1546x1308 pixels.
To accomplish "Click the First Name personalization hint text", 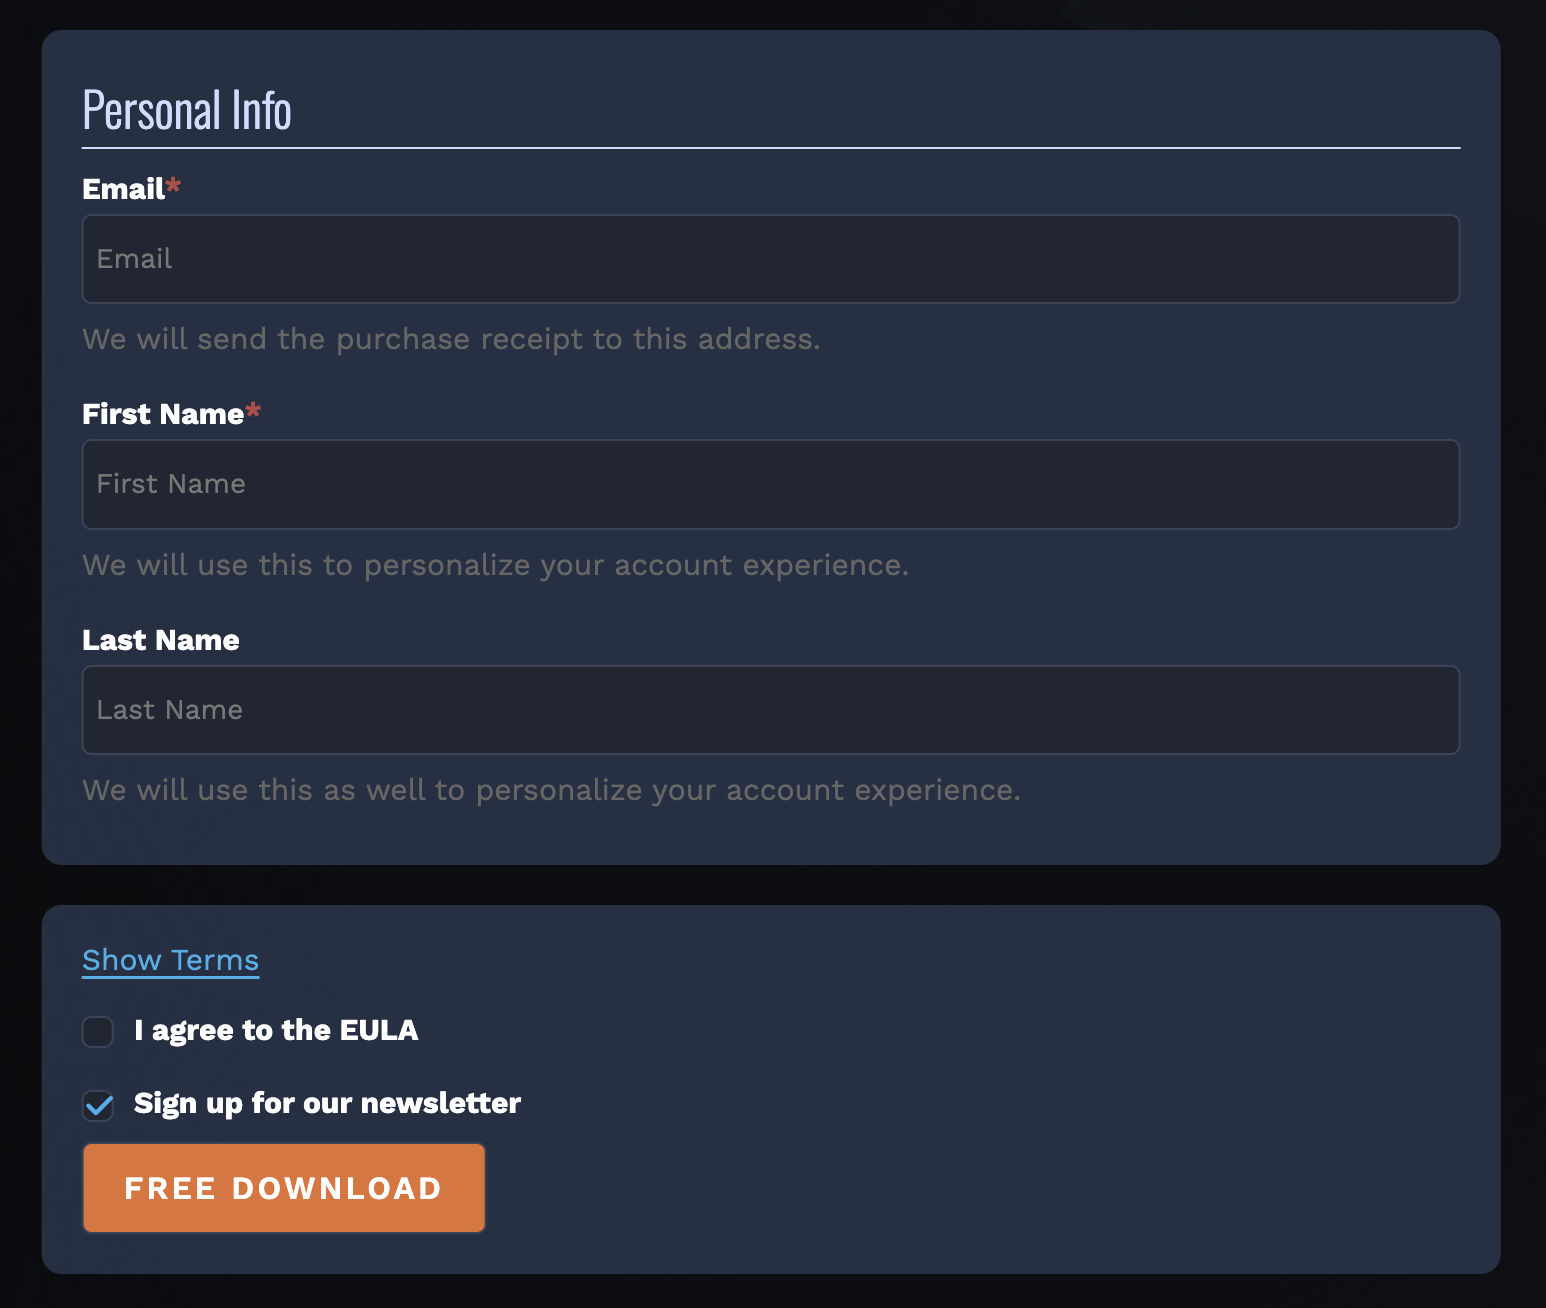I will [x=495, y=565].
